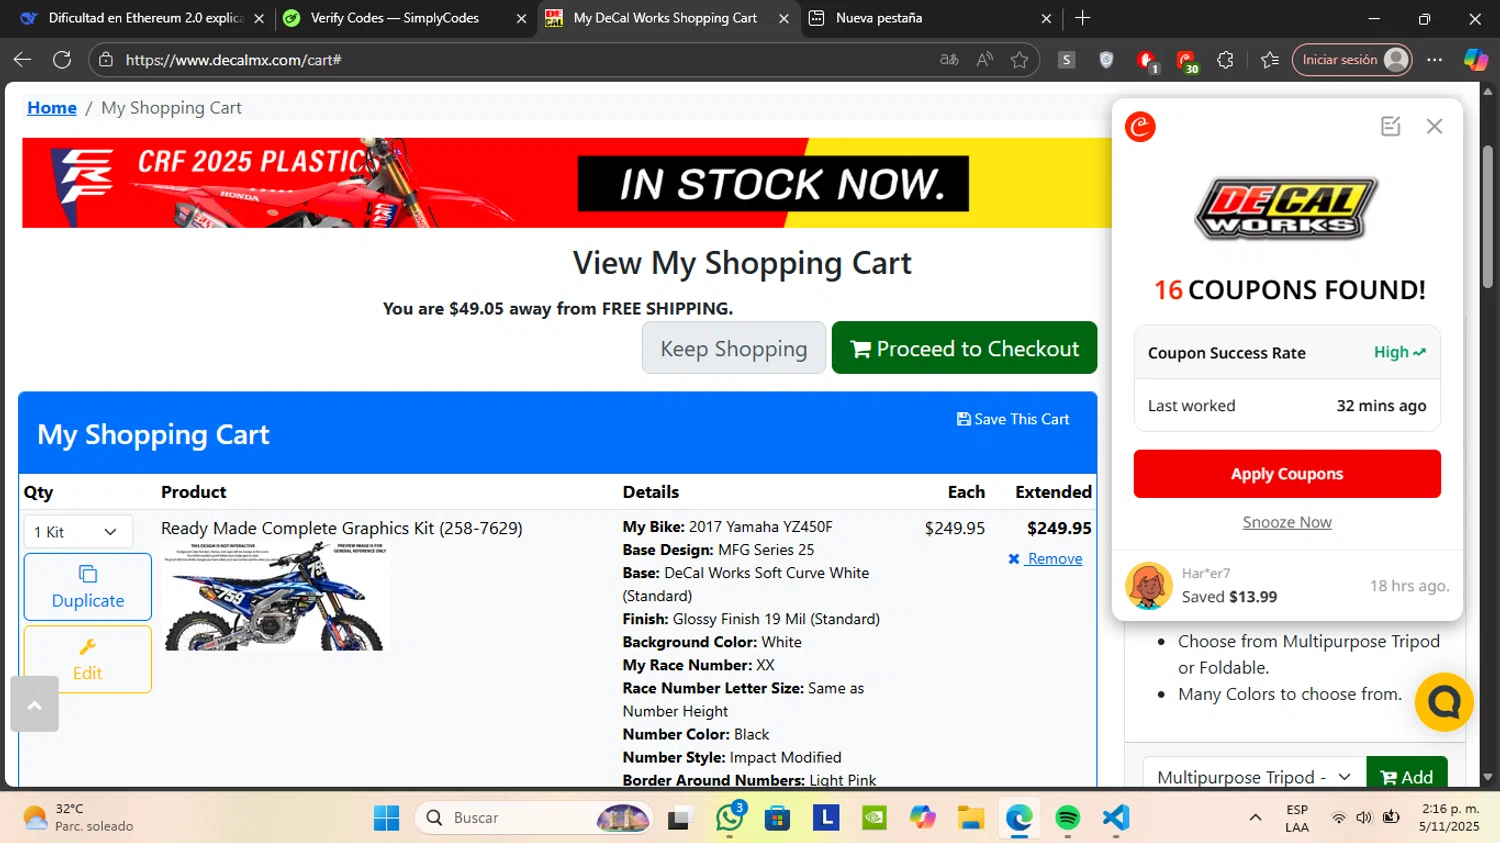Open the Windows Start menu
Screen dimensions: 1500x843
coord(387,818)
